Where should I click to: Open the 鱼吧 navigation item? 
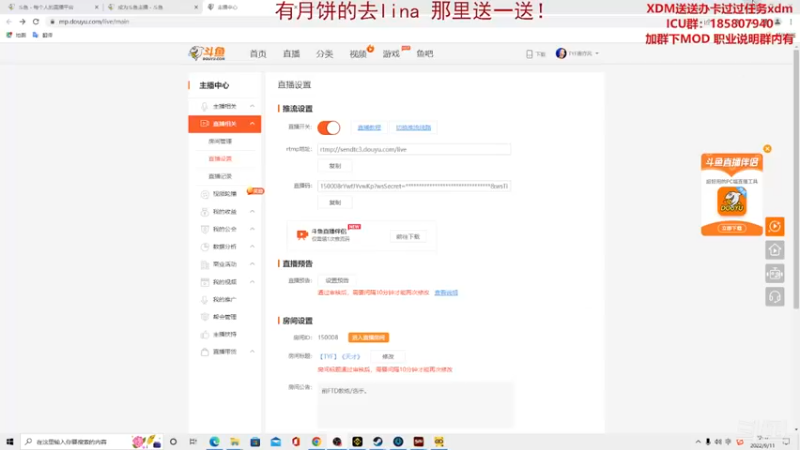(x=424, y=54)
